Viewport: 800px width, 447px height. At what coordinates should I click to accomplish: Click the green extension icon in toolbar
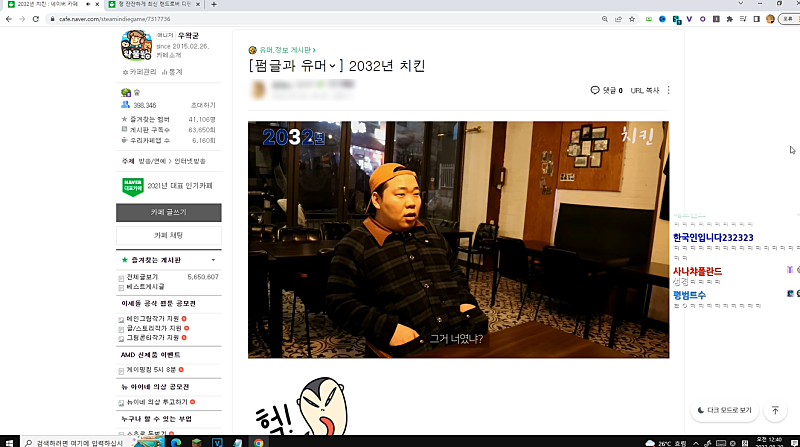point(648,19)
